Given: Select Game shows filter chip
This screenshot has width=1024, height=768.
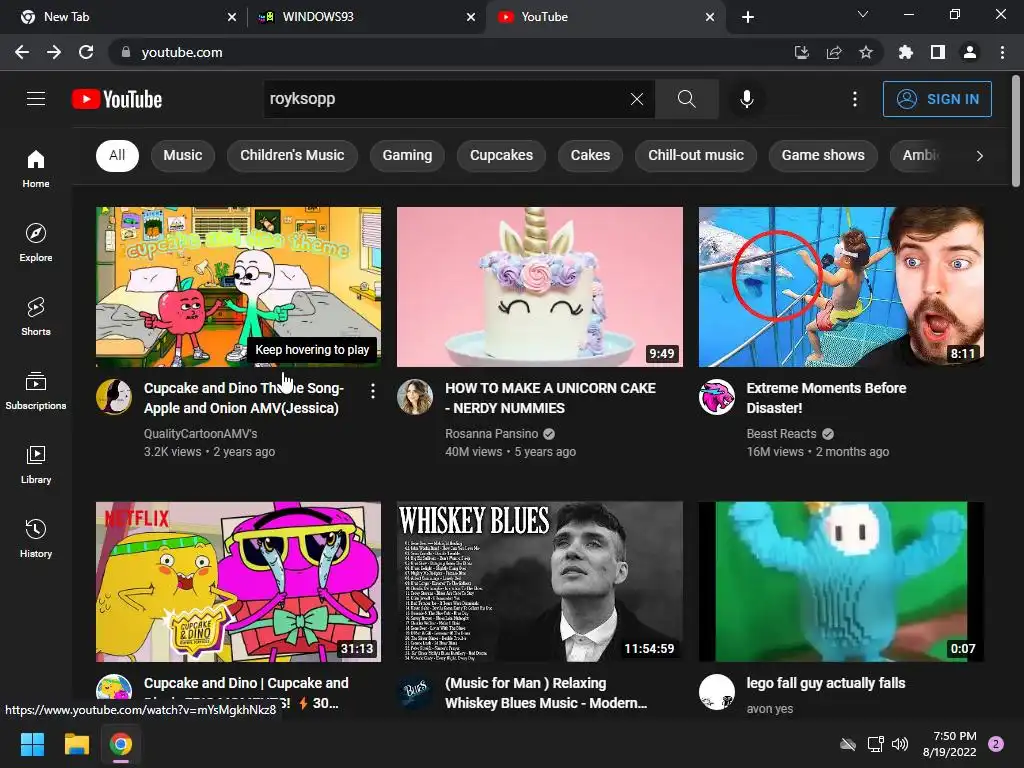Looking at the screenshot, I should 823,155.
